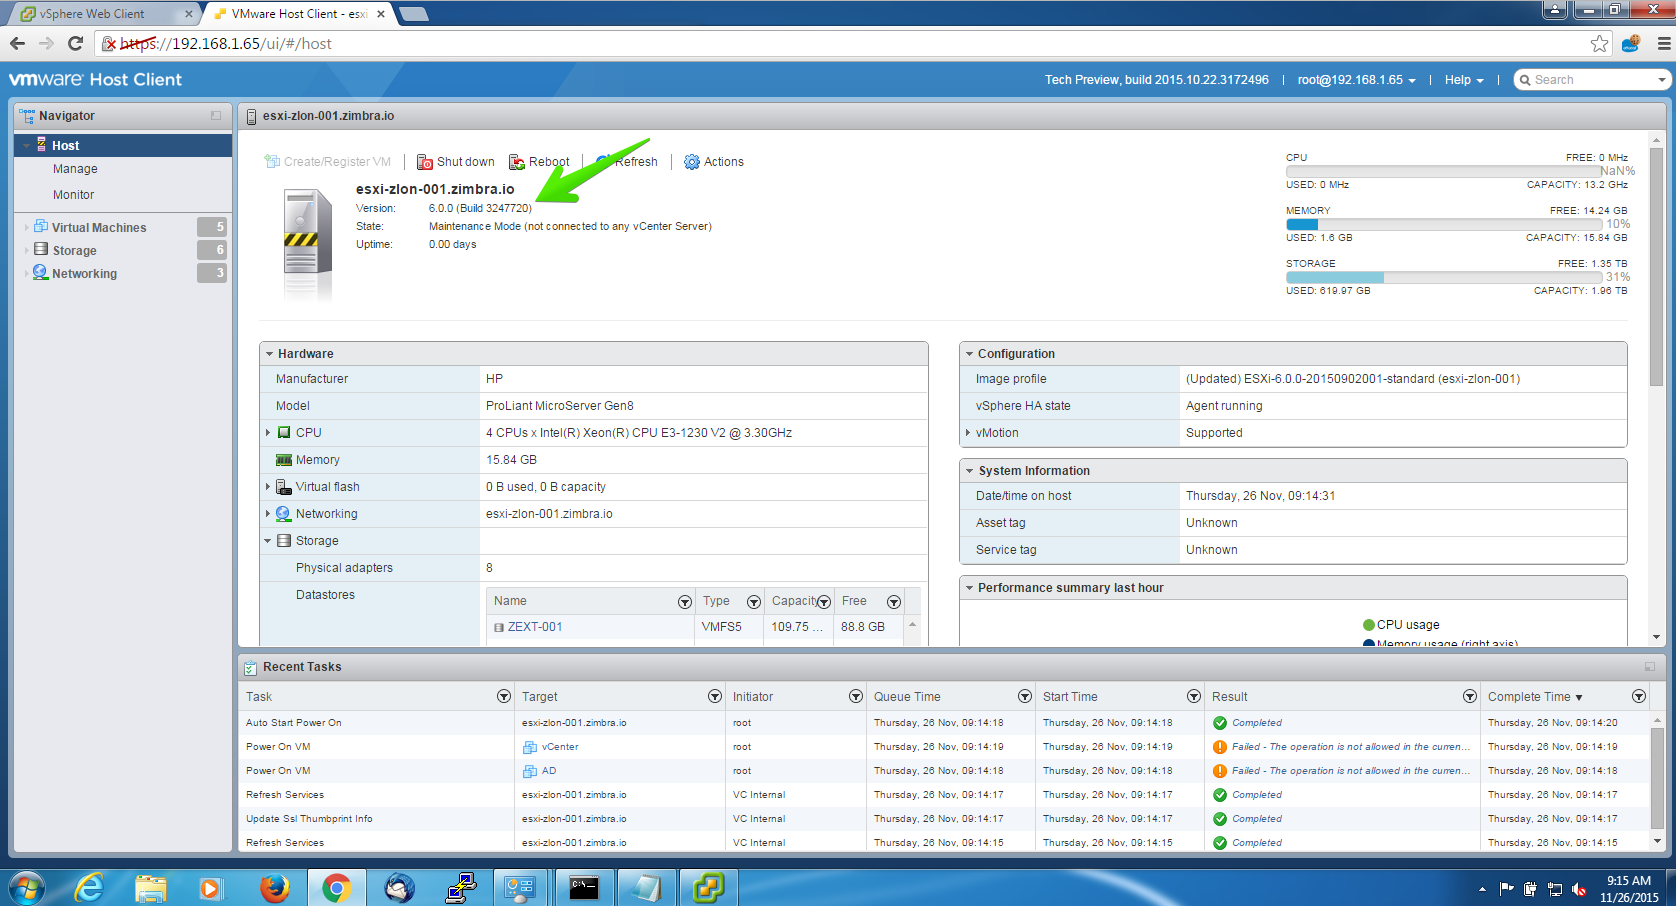This screenshot has height=906, width=1676.
Task: Collapse the System Information panel
Action: point(969,471)
